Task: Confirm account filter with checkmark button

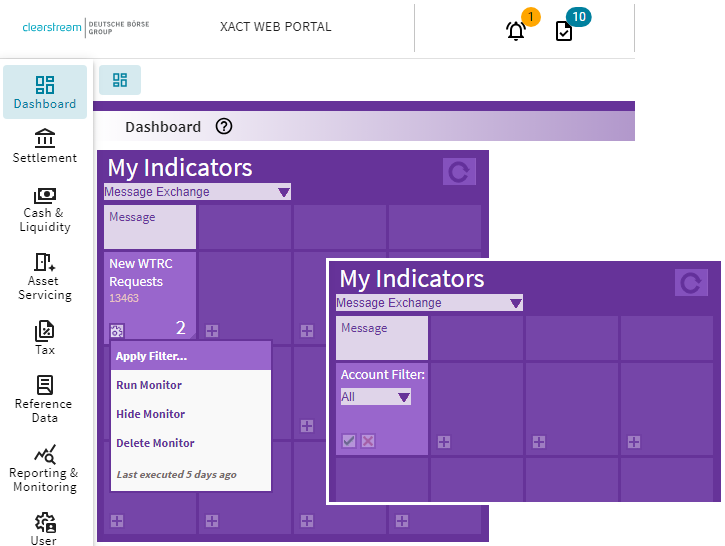Action: pos(349,441)
